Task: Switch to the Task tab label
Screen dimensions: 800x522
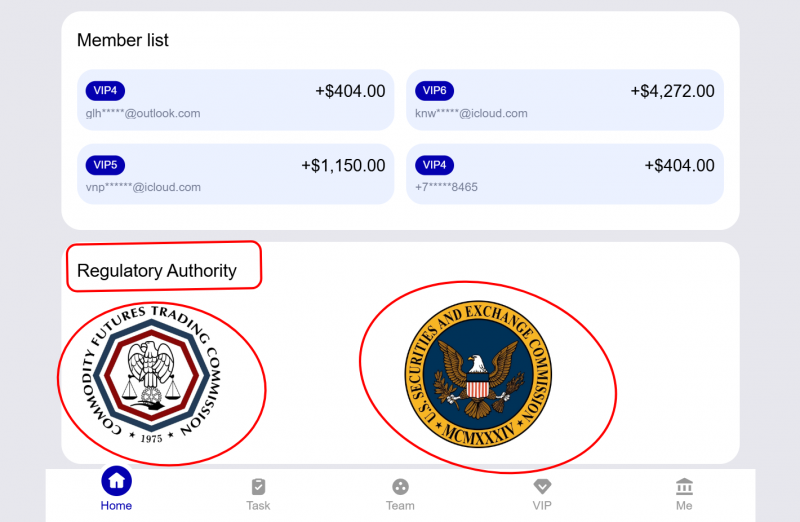Action: point(258,506)
